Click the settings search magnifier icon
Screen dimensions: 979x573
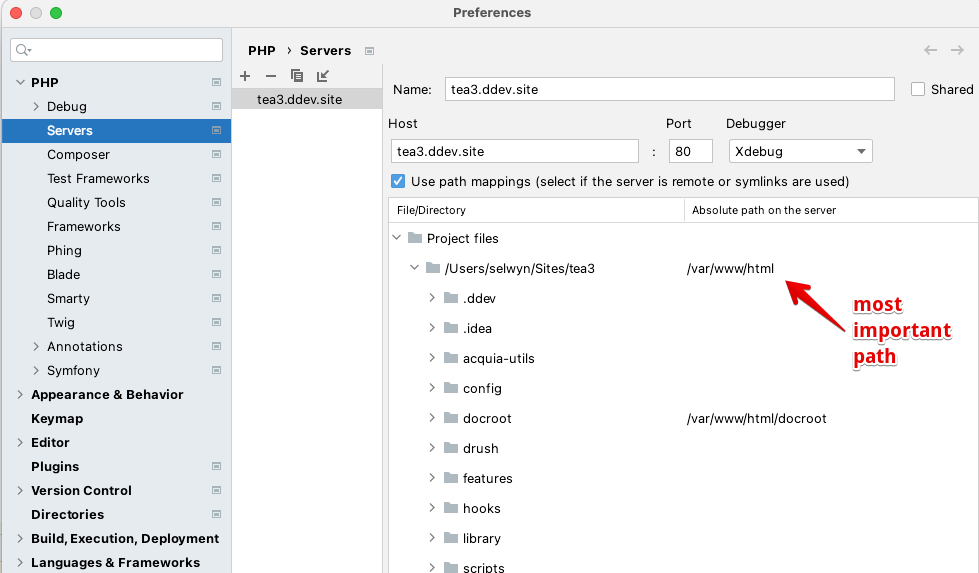click(23, 50)
